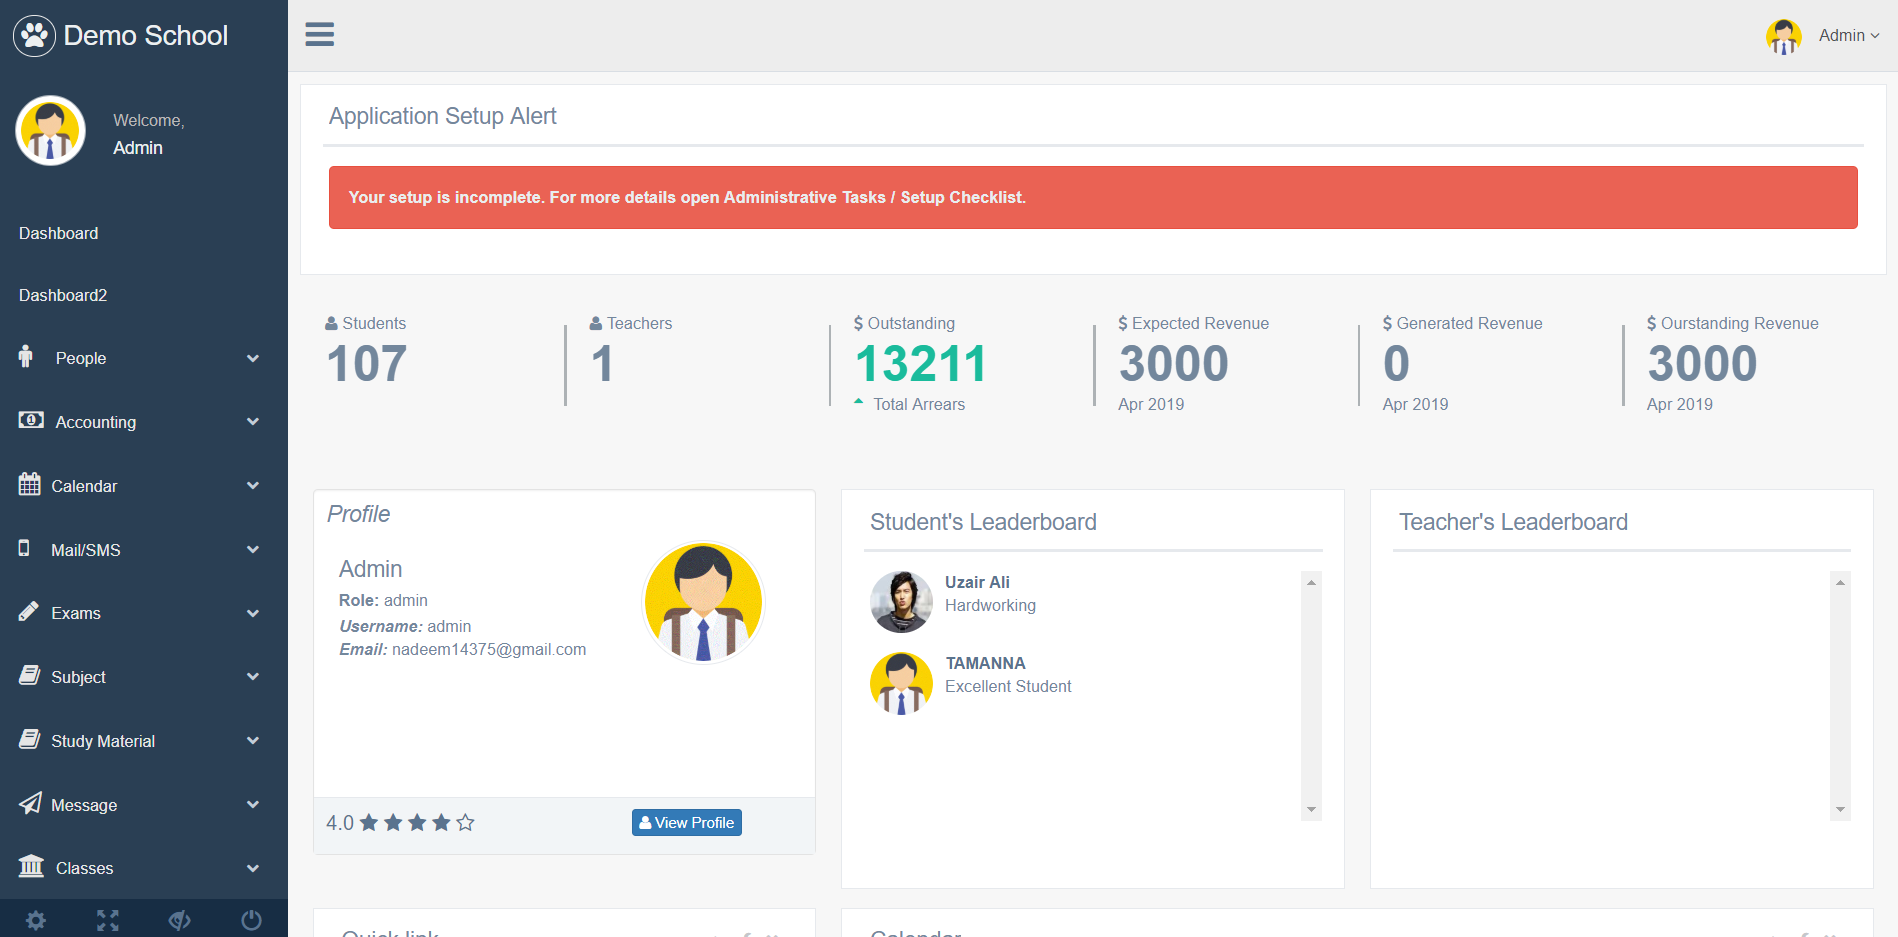
Task: Open settings gear in sidebar footer
Action: 36,920
